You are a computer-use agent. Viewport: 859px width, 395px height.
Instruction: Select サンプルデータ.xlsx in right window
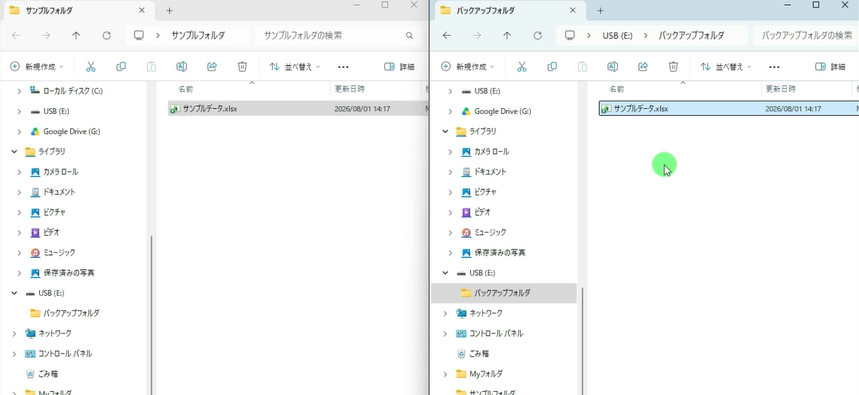pos(729,109)
